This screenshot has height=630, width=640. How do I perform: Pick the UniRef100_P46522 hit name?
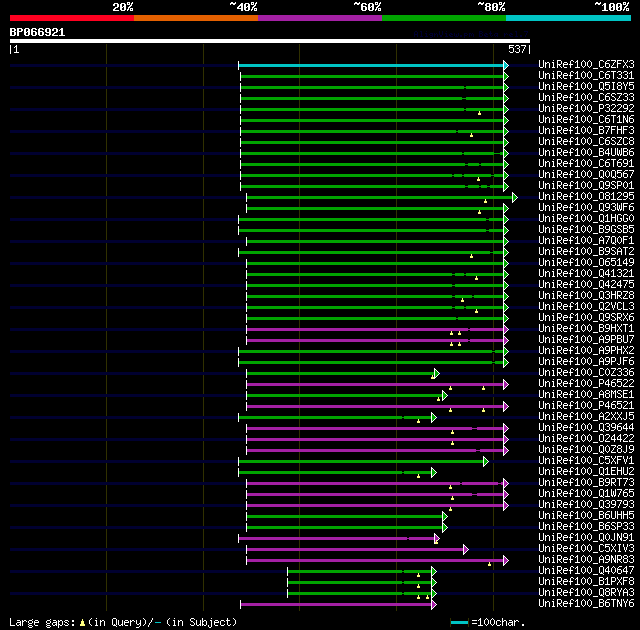tap(586, 384)
